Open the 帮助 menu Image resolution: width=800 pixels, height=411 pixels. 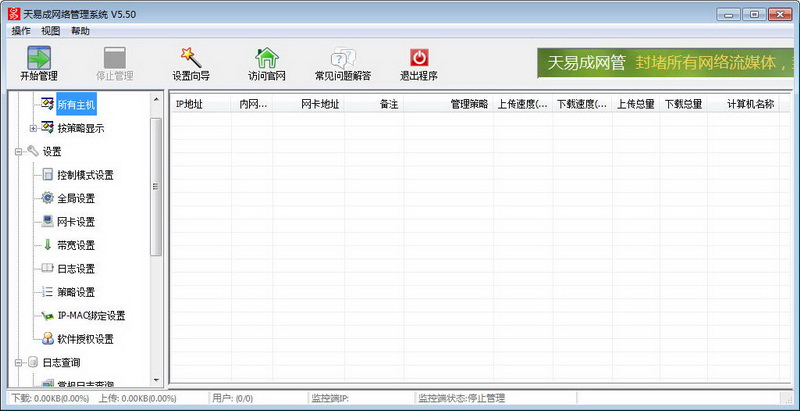point(80,31)
